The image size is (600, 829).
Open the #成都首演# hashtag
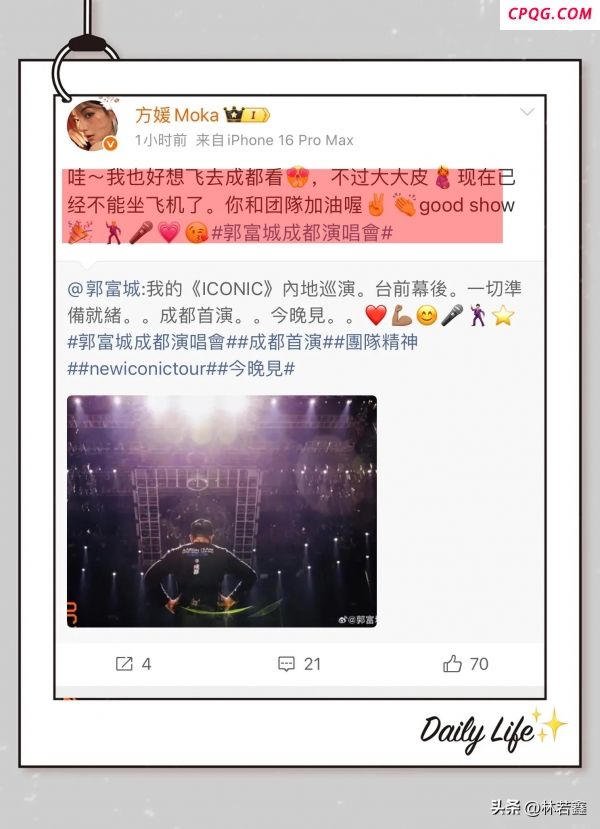click(x=285, y=342)
